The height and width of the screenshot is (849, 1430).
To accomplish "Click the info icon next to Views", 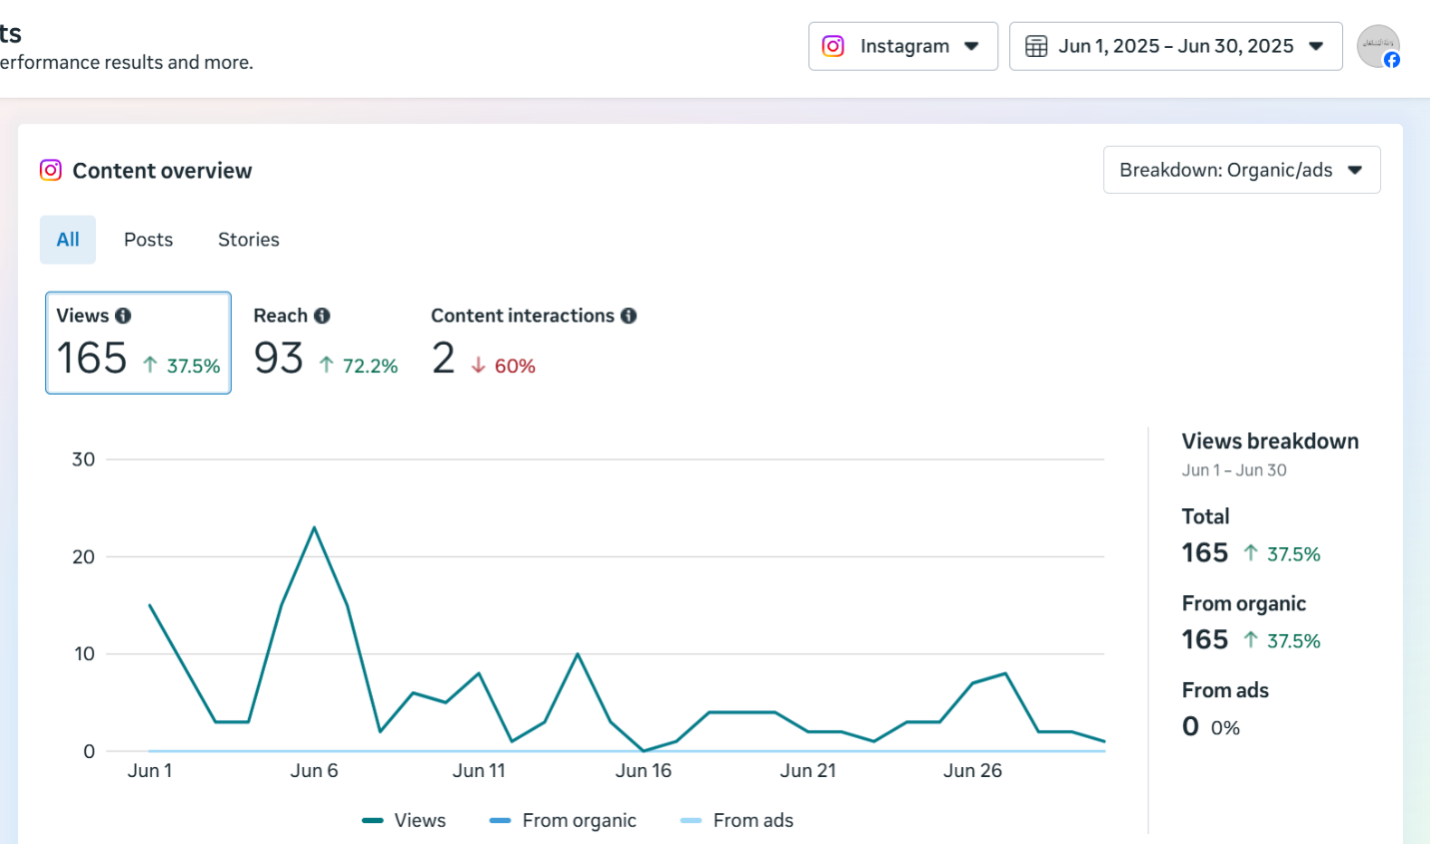I will (x=123, y=316).
